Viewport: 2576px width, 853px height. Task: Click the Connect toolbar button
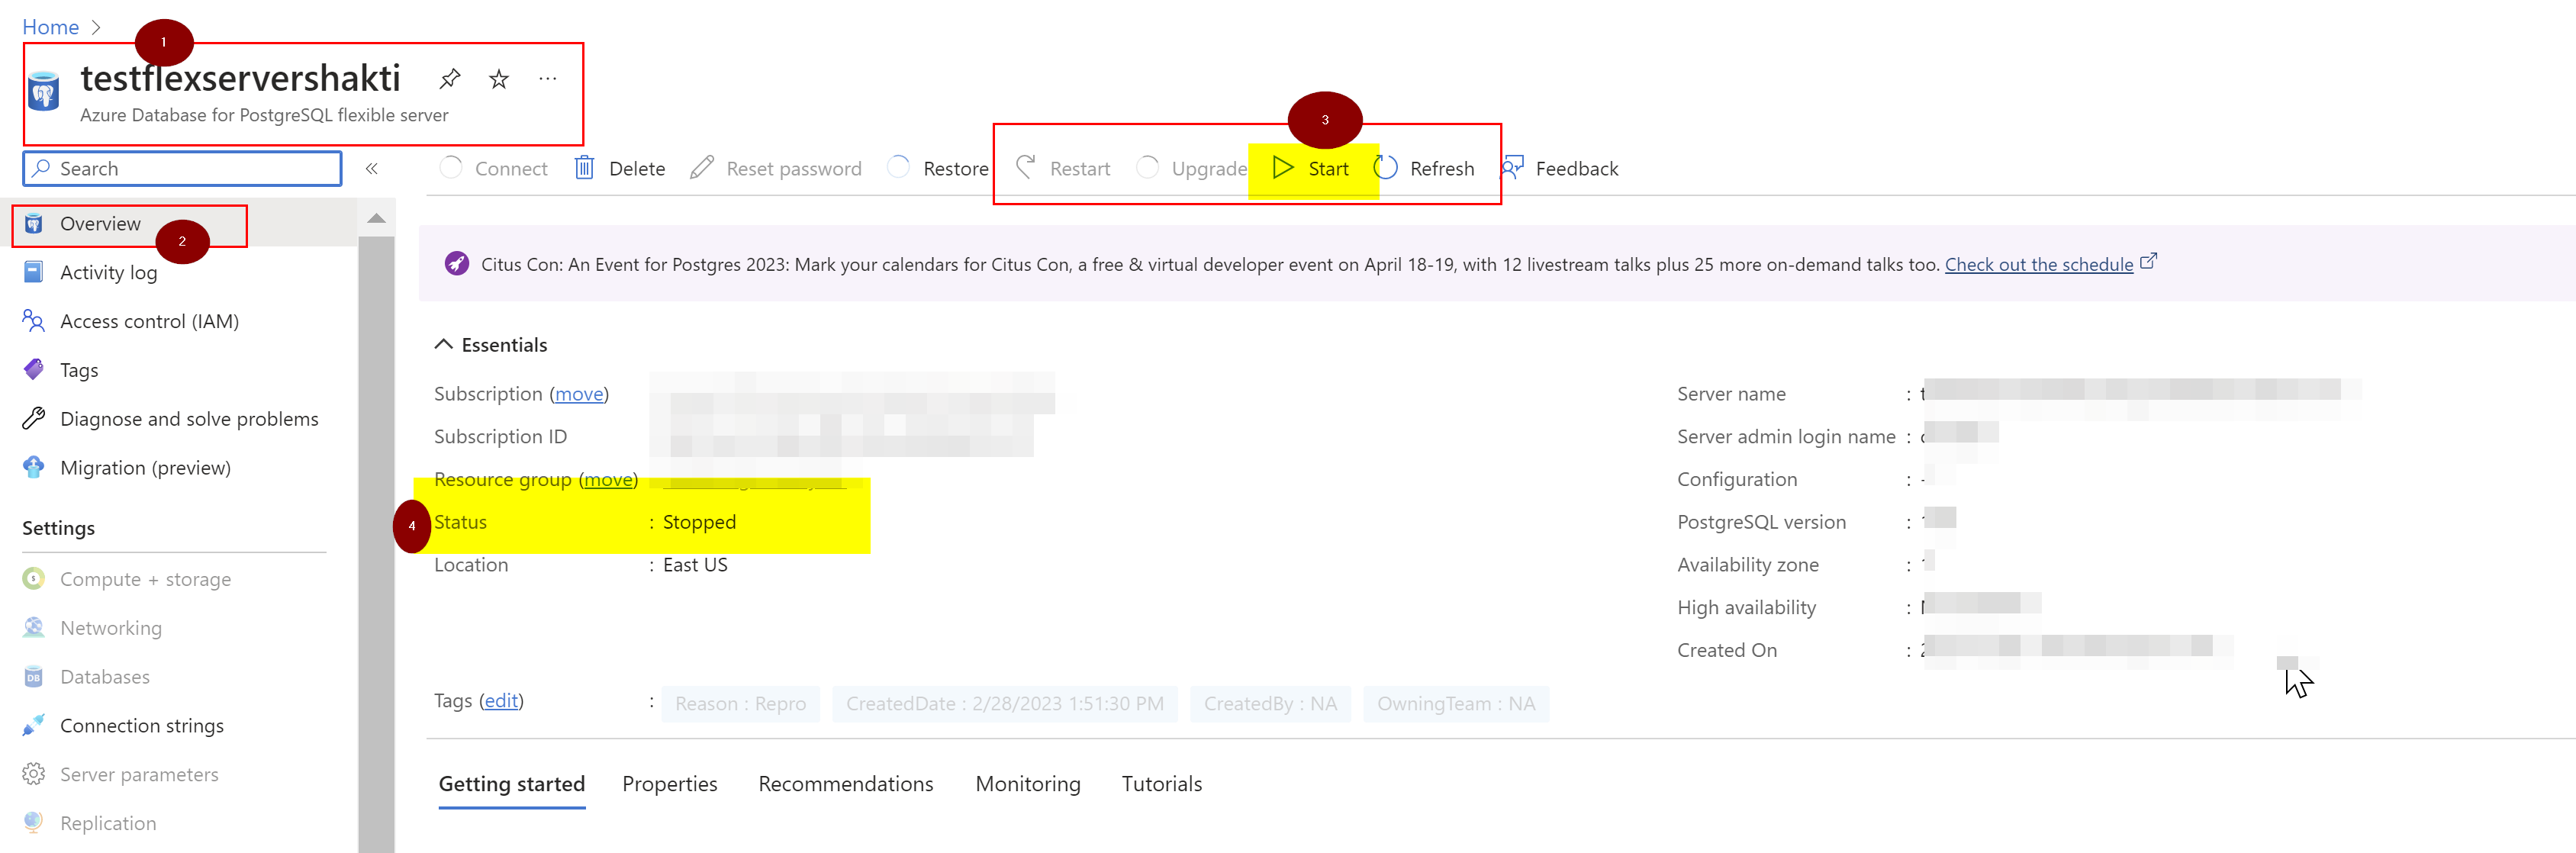pos(495,168)
